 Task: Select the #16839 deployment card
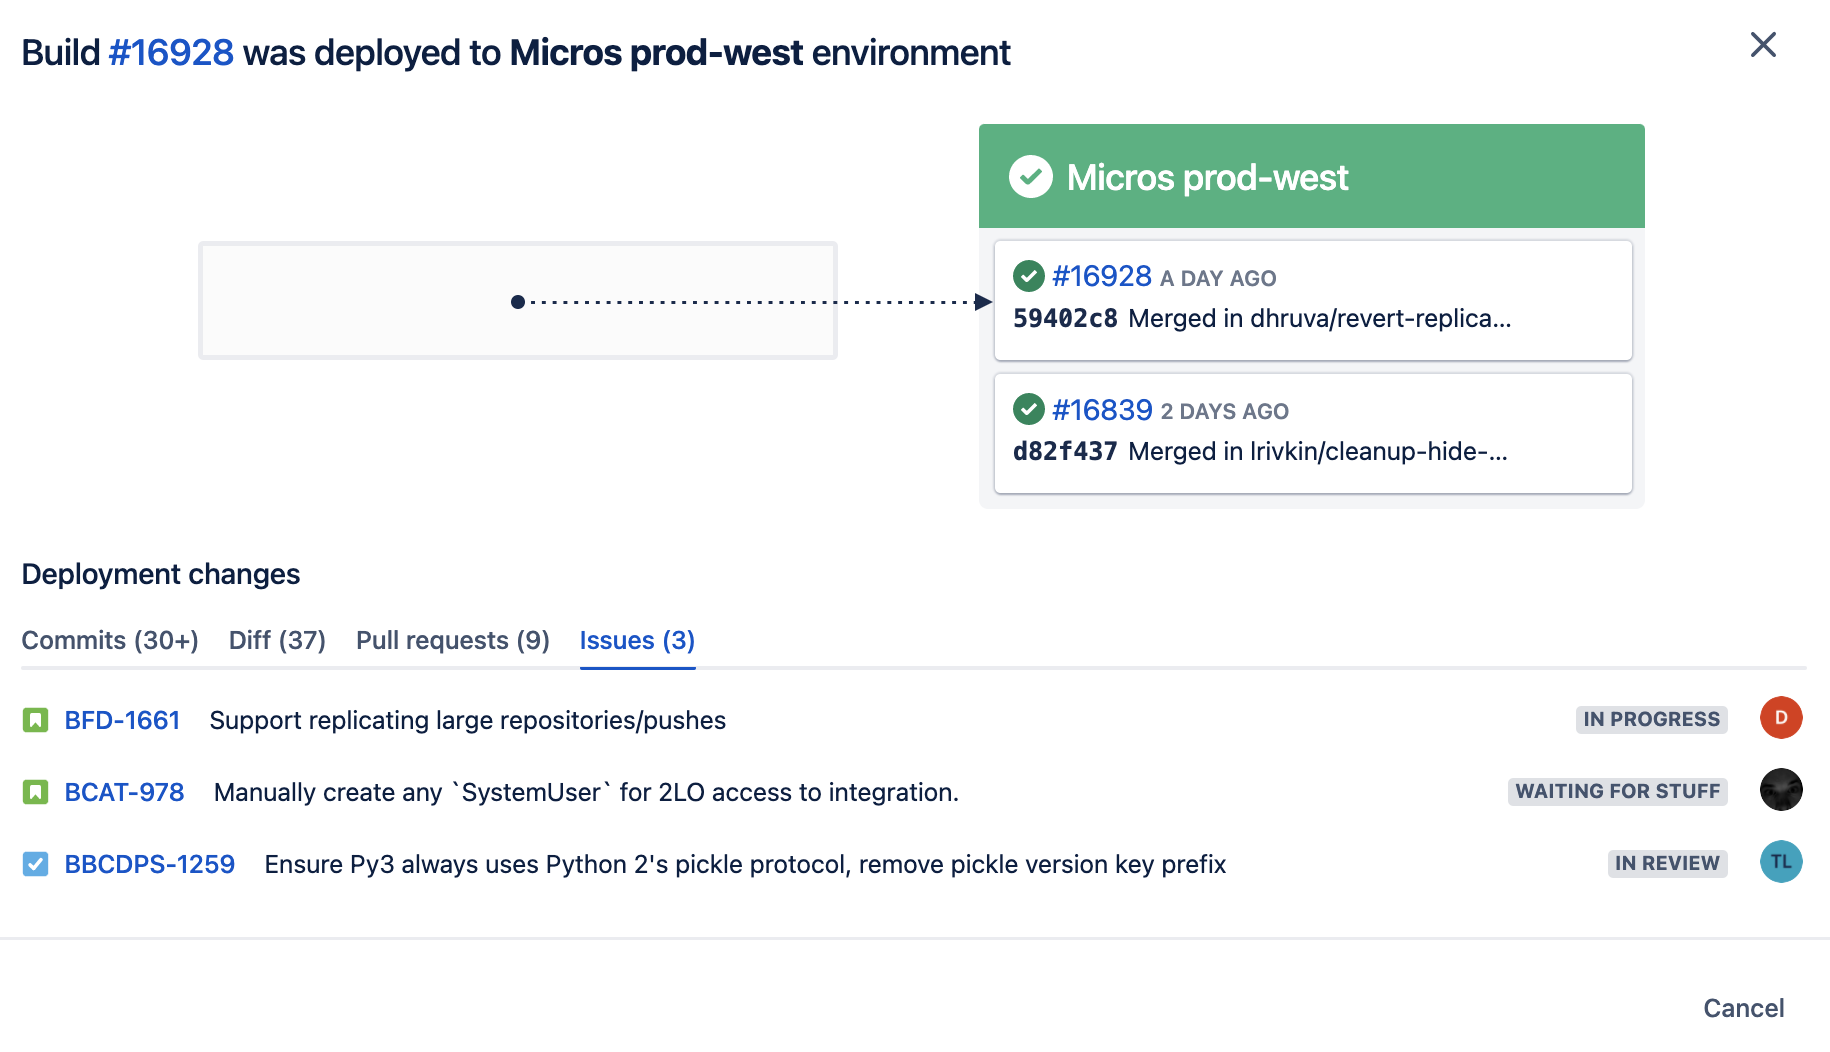[x=1312, y=433]
